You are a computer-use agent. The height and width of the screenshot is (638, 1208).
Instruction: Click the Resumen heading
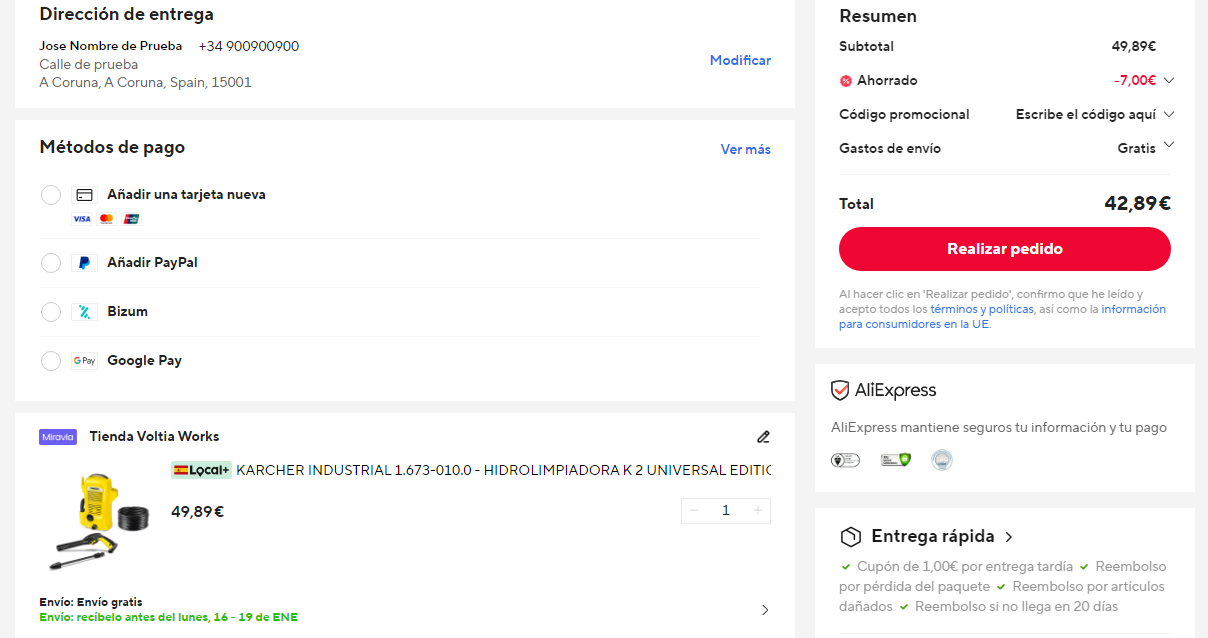pyautogui.click(x=878, y=16)
